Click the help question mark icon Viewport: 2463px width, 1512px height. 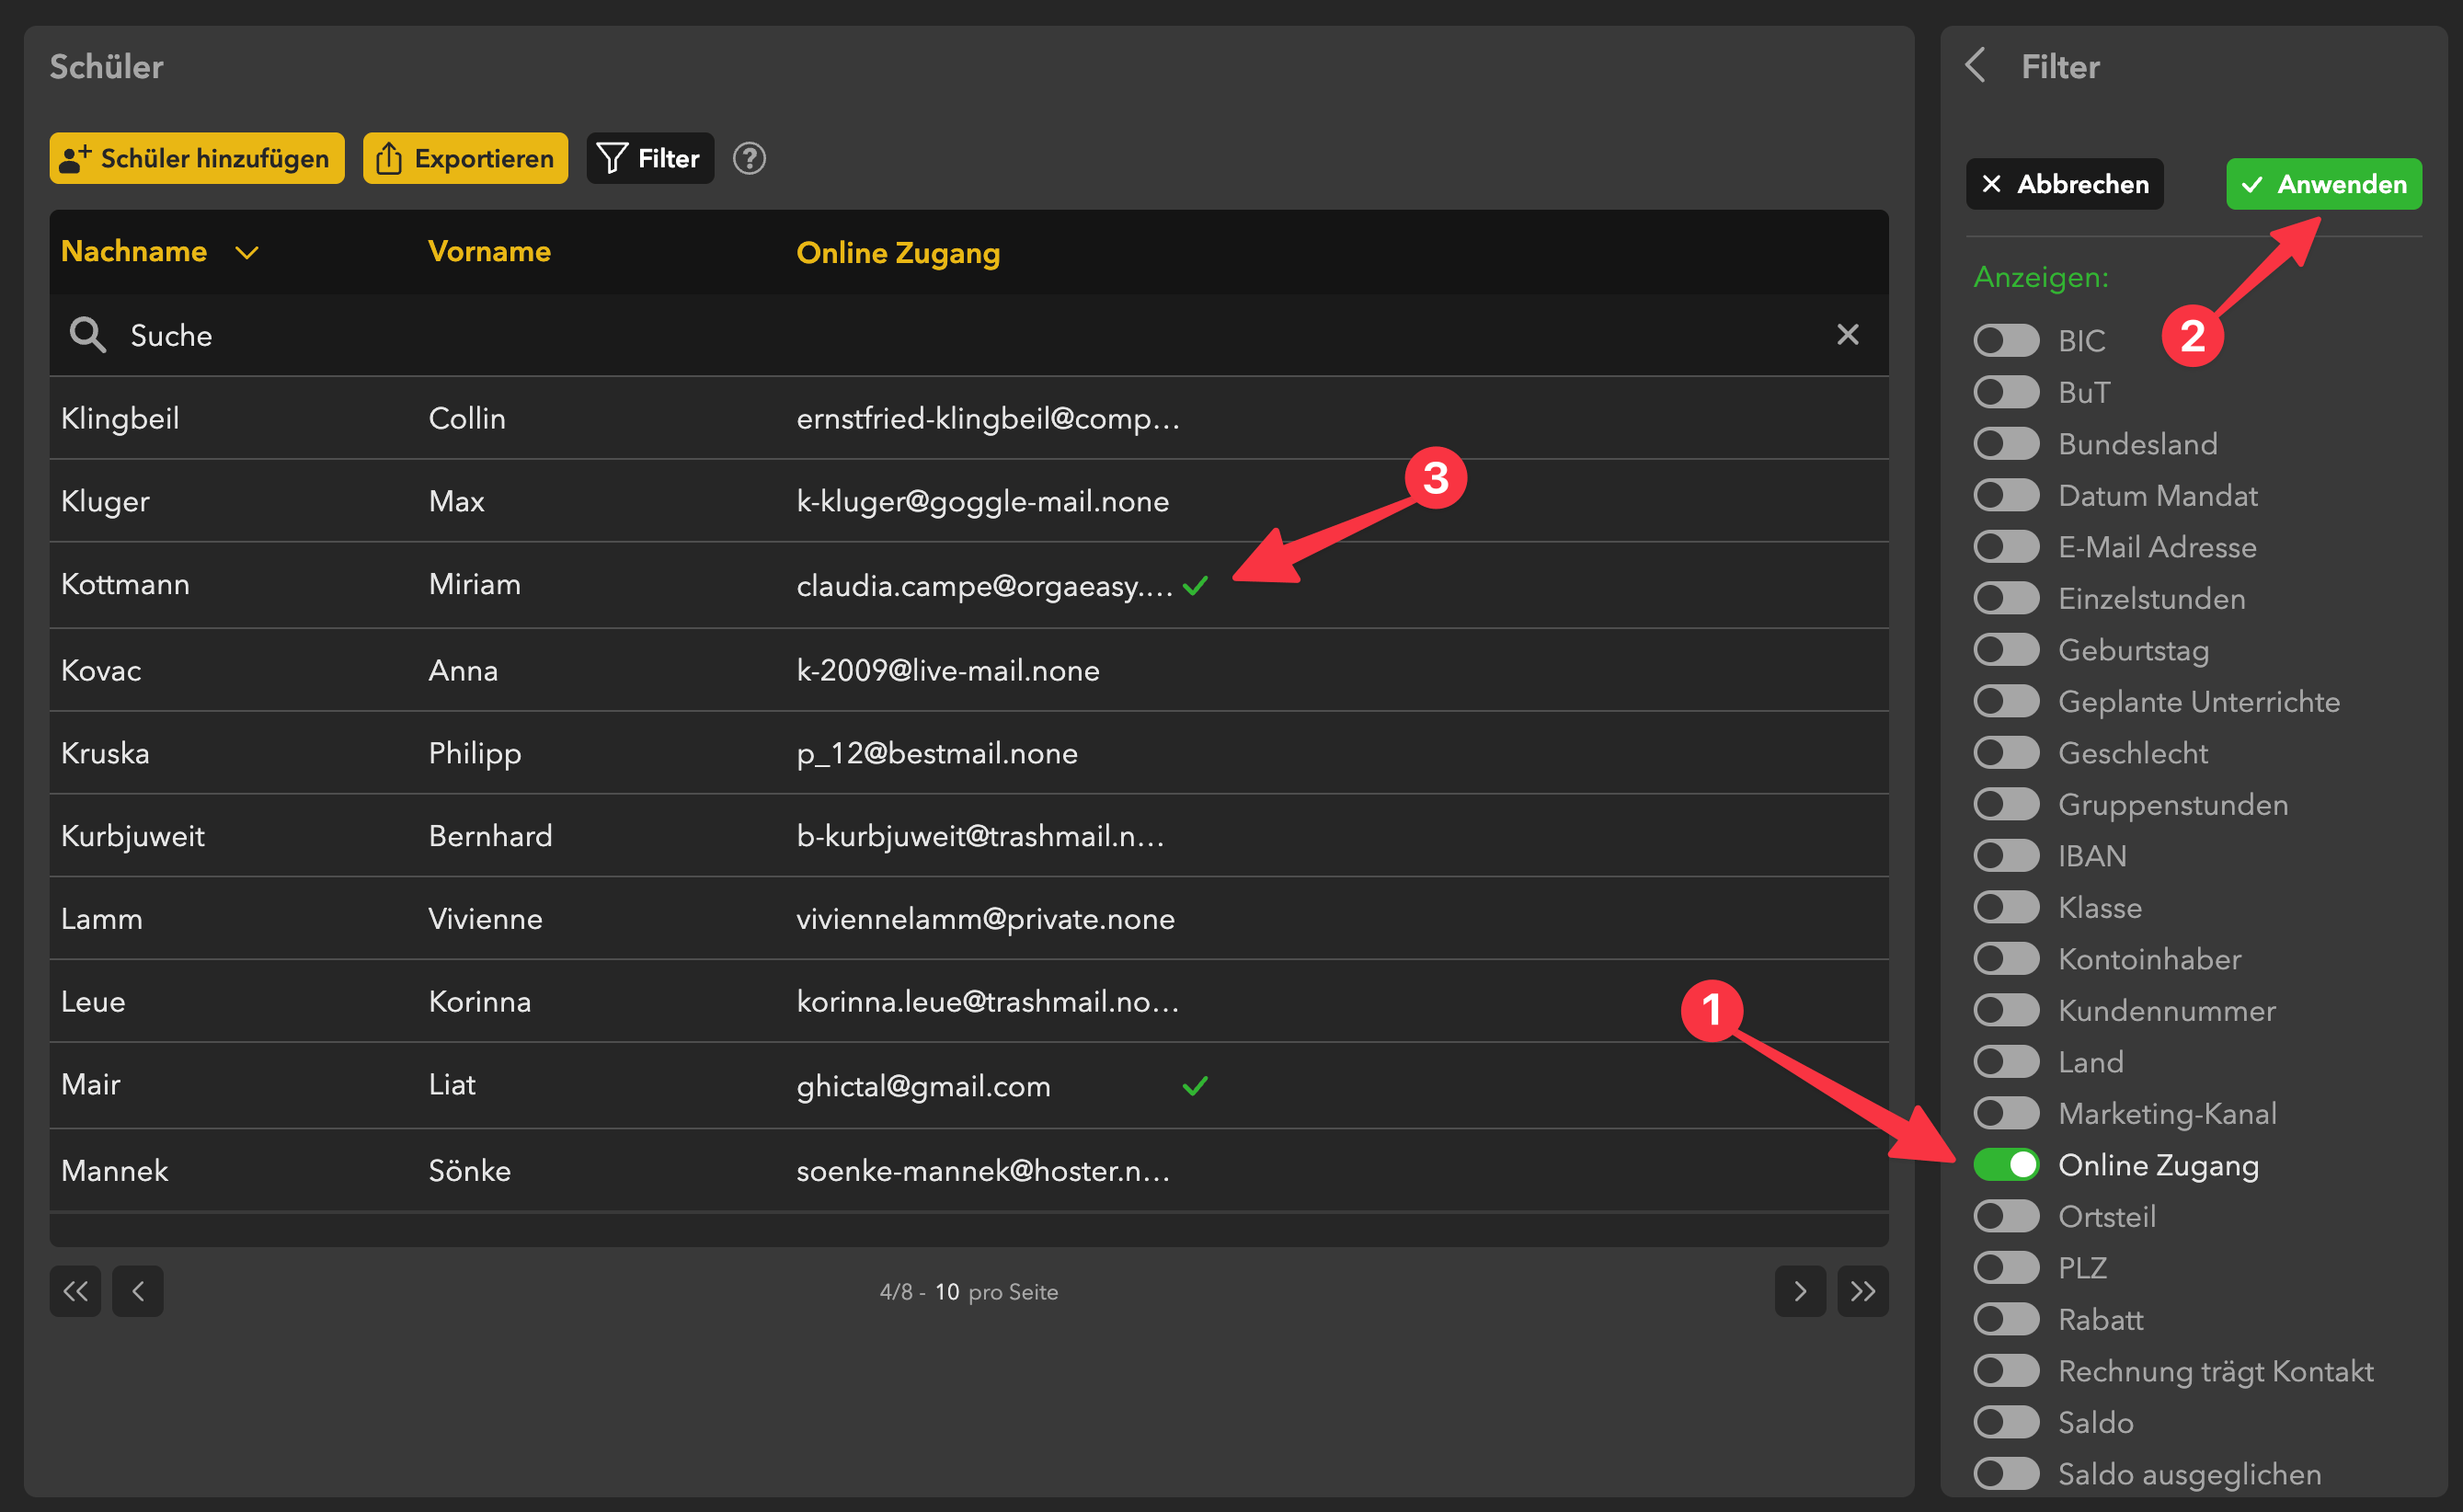point(749,158)
